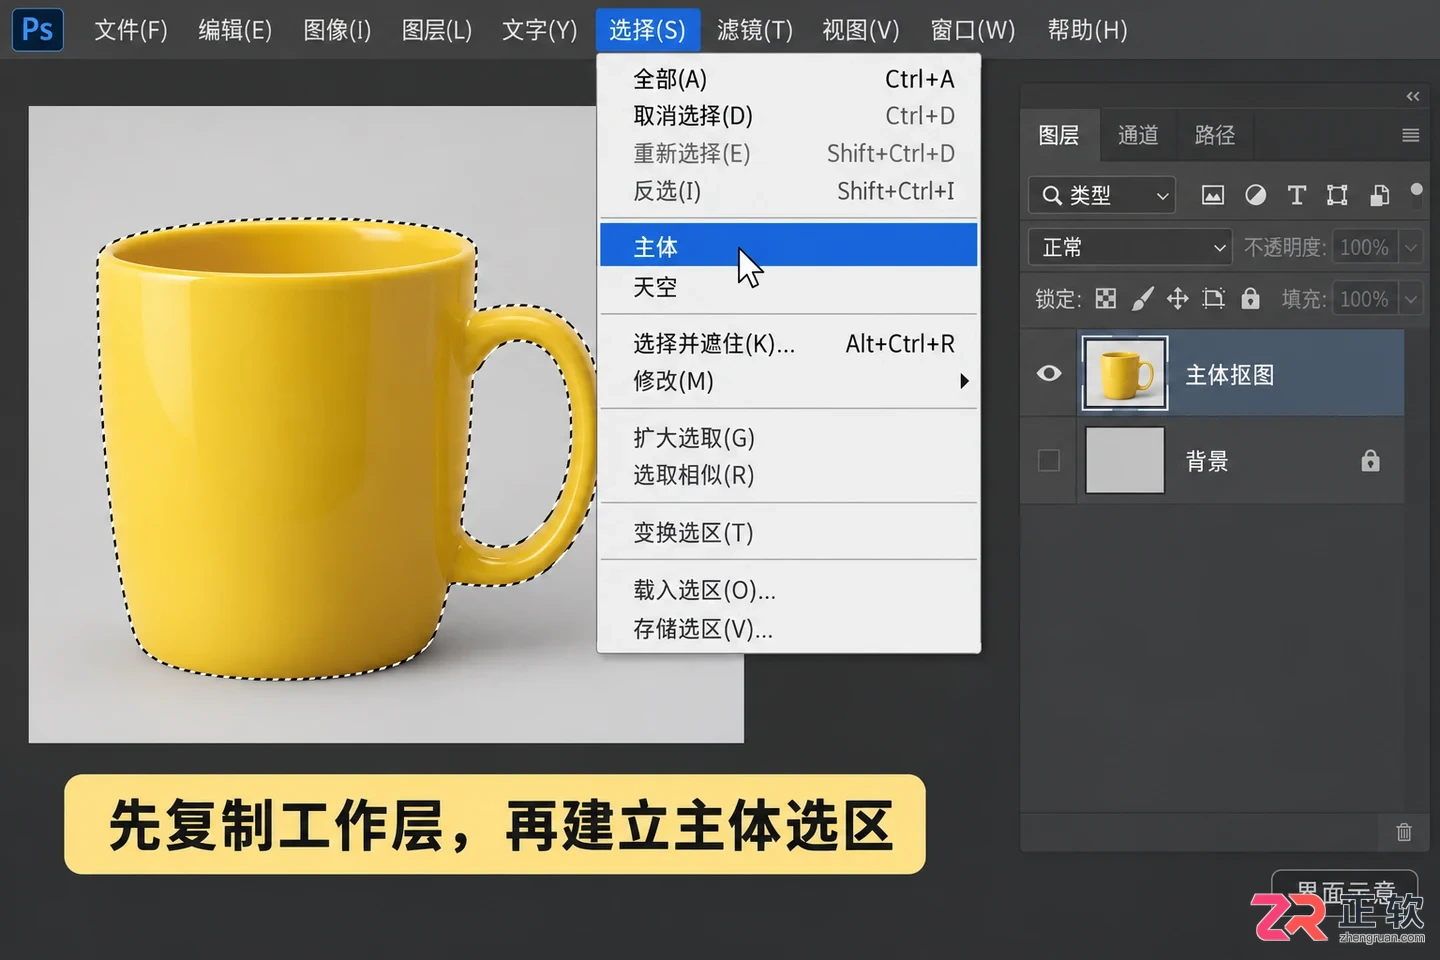Viewport: 1440px width, 960px height.
Task: Switch to the 通道 tab
Action: (x=1138, y=135)
